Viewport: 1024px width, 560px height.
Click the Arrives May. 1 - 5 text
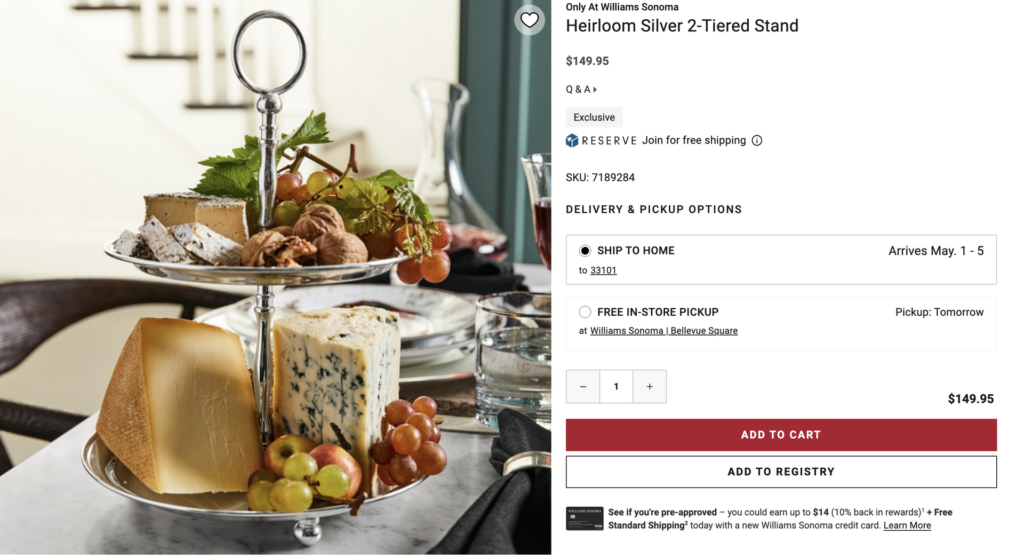936,251
